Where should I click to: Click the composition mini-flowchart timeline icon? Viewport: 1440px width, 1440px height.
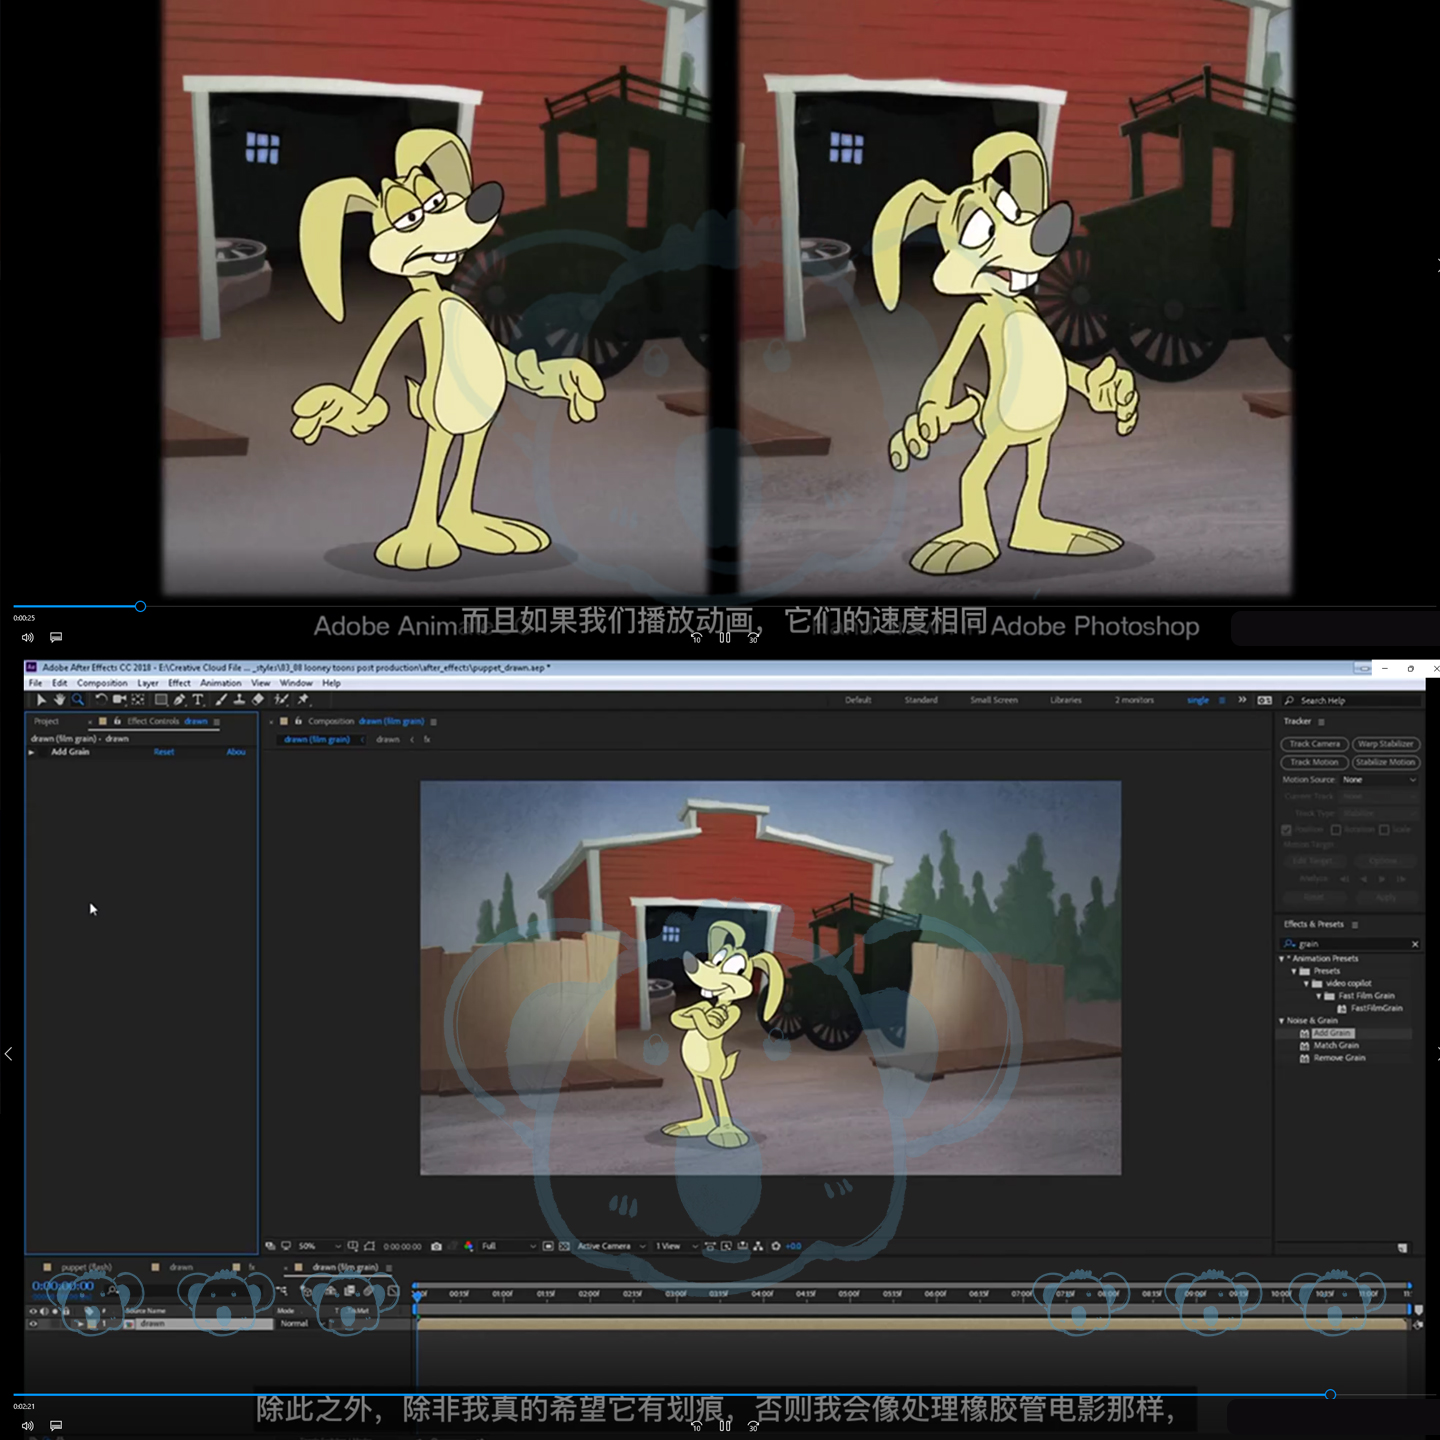[x=282, y=1291]
